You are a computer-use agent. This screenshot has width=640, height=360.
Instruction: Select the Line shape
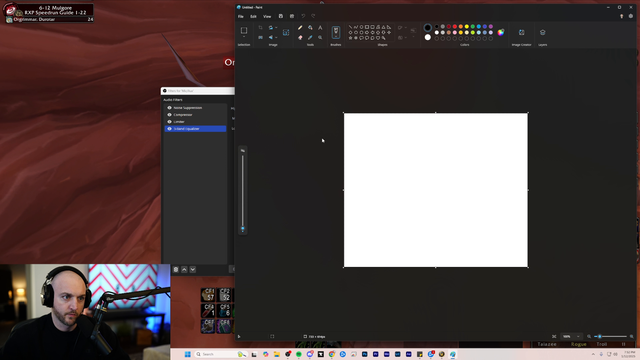350,27
